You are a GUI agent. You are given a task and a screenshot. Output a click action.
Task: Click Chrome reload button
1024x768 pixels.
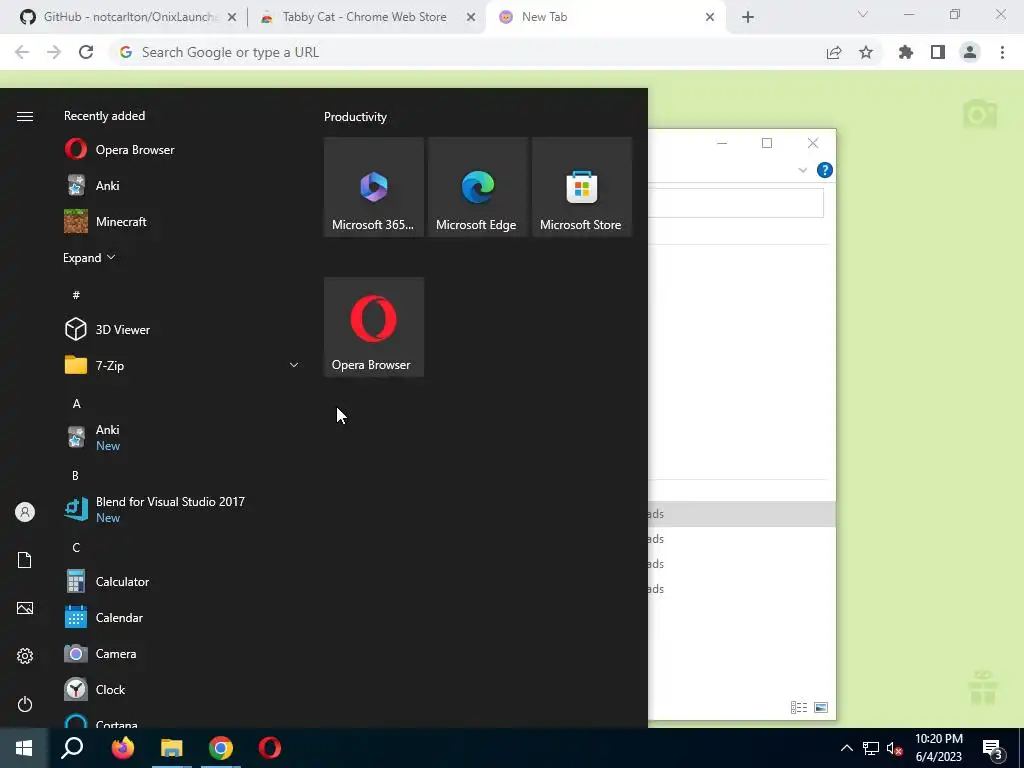[x=86, y=52]
